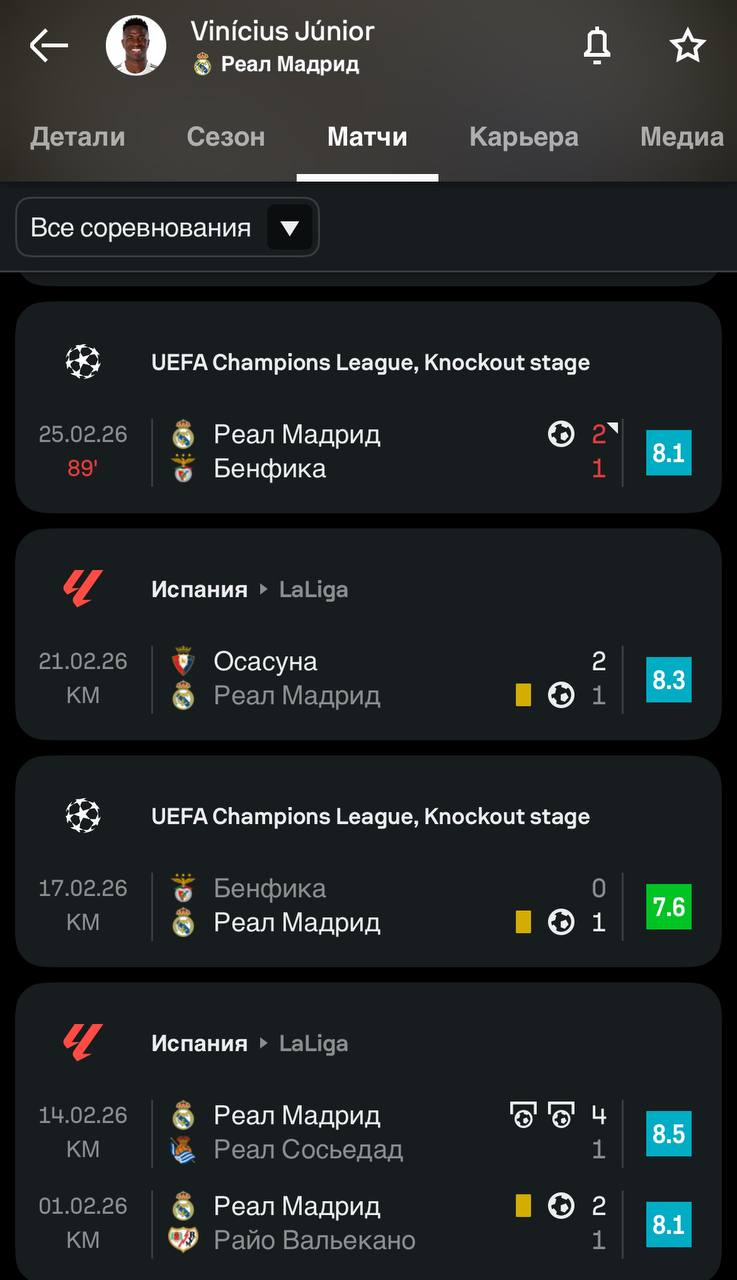Tap the back arrow icon

click(48, 45)
